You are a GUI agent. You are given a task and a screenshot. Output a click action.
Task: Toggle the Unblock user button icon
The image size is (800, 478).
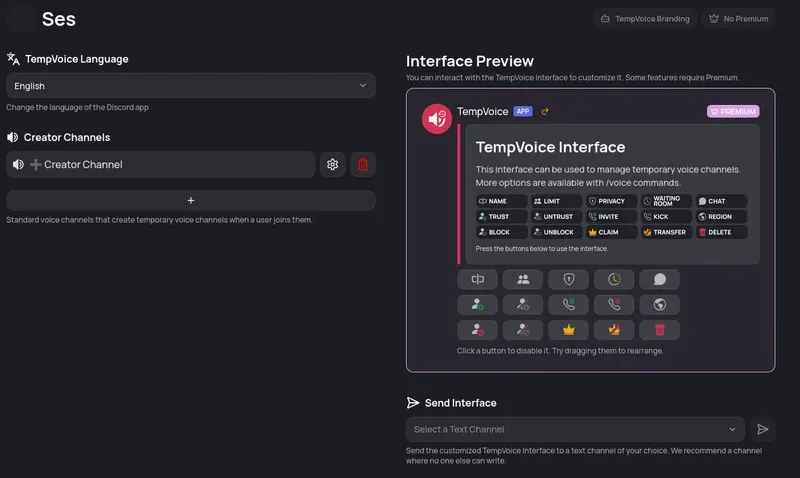(x=523, y=330)
